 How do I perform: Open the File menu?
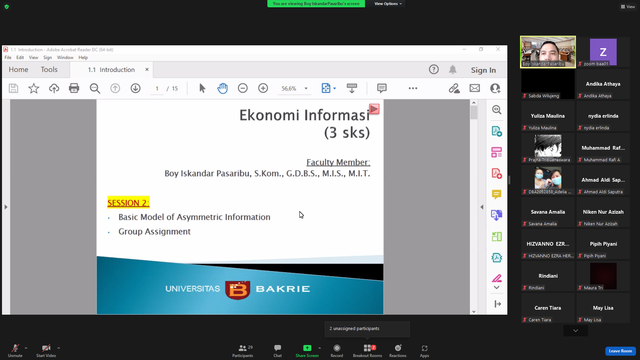(8, 58)
